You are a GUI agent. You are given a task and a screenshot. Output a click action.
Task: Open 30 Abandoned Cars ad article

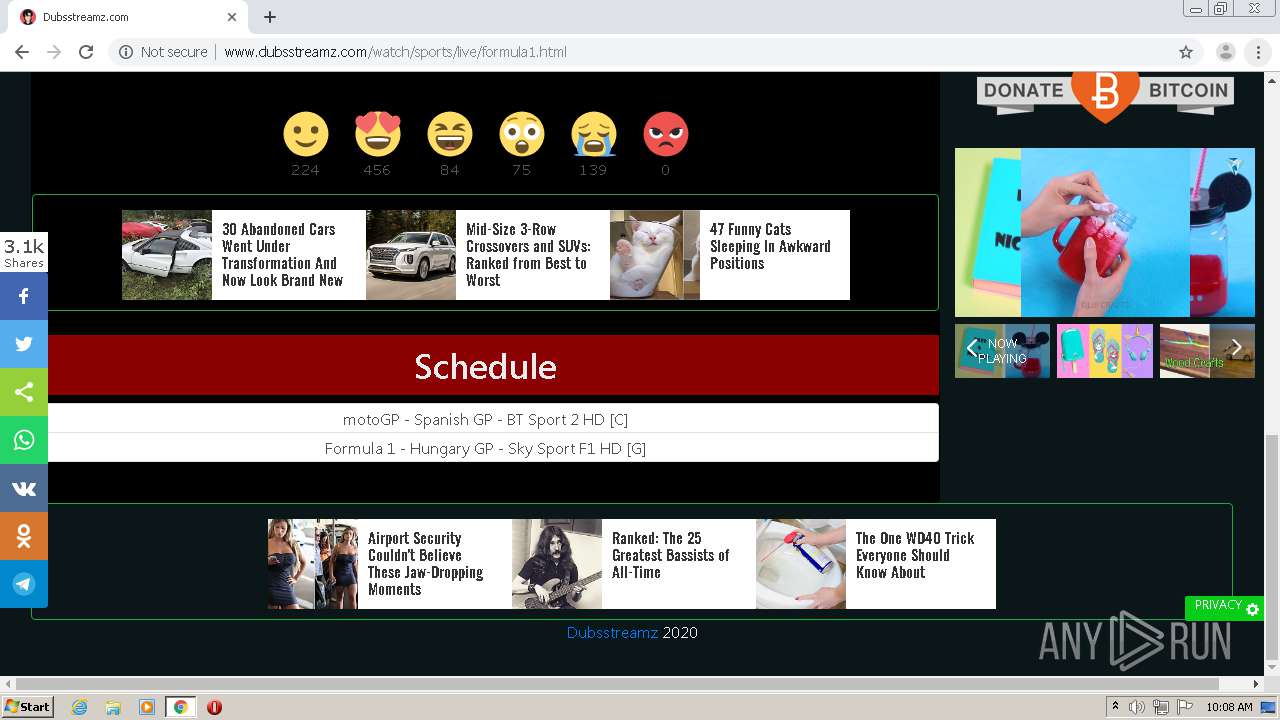(x=244, y=255)
